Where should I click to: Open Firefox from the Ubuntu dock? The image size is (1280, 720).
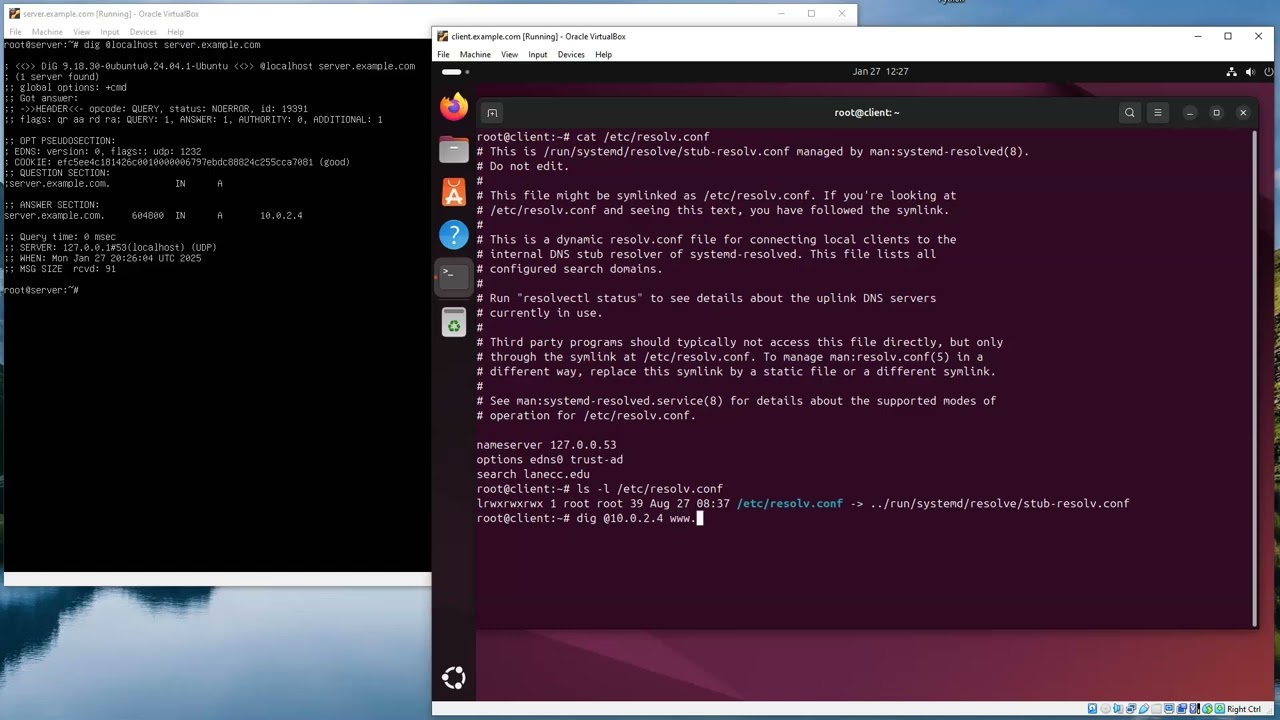pos(454,107)
